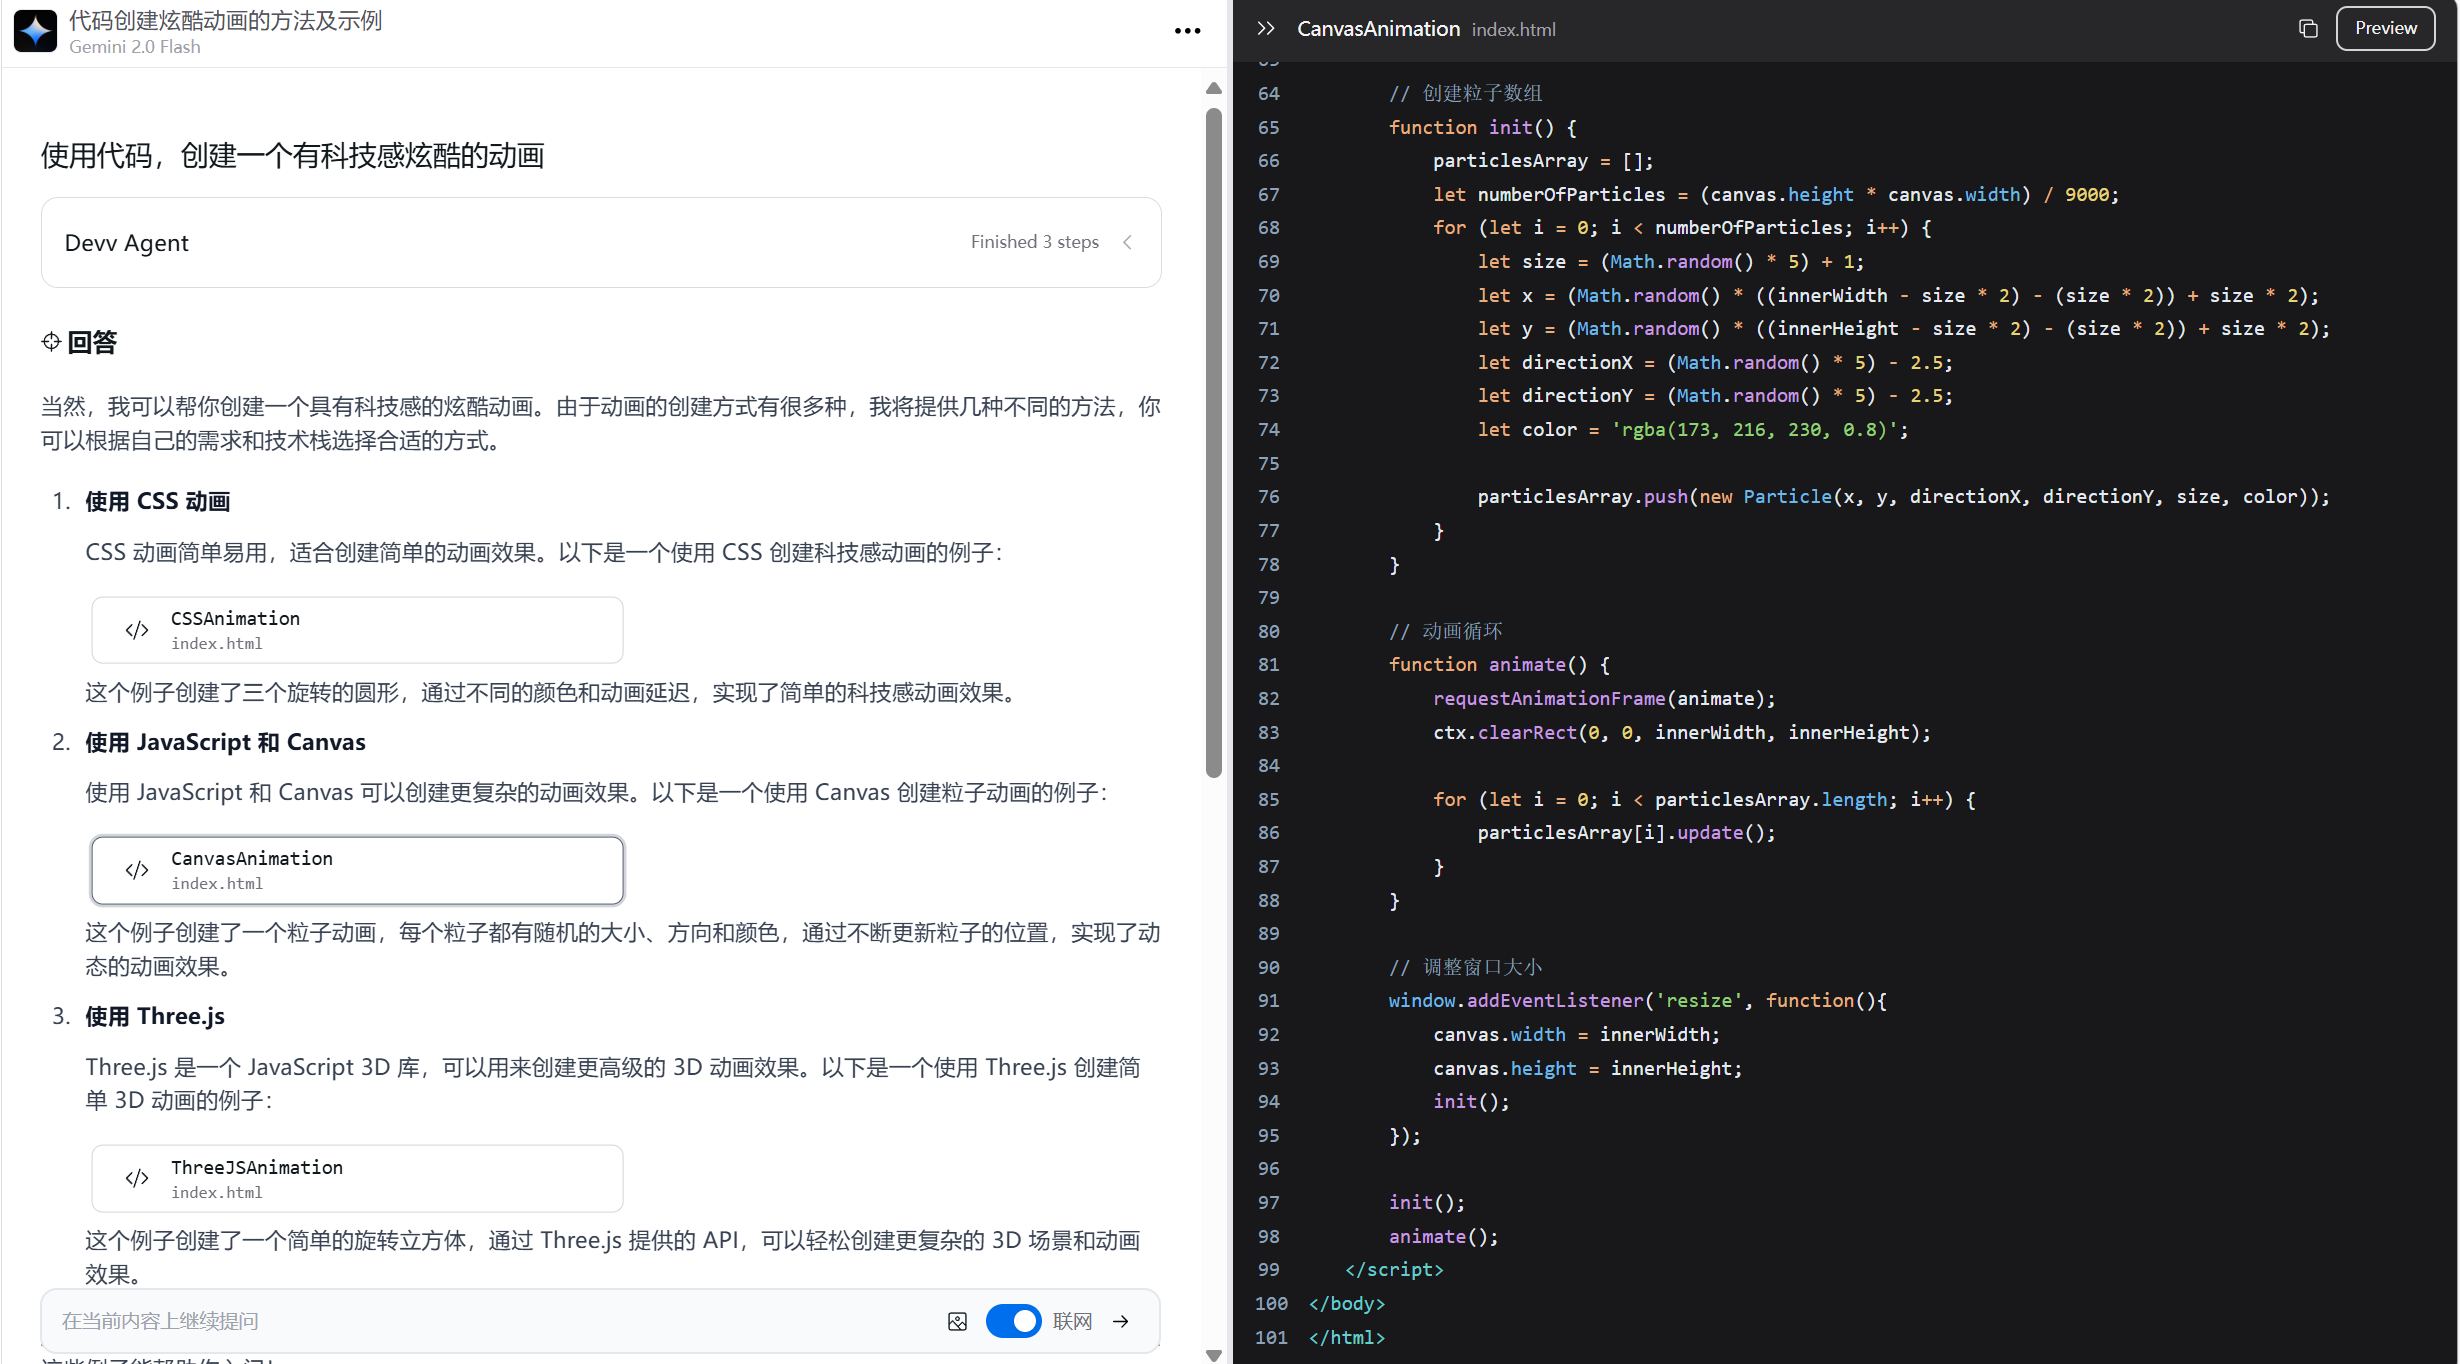Click closing </script> tag on line 99
Screen dimensions: 2460x1364
coord(1394,1269)
